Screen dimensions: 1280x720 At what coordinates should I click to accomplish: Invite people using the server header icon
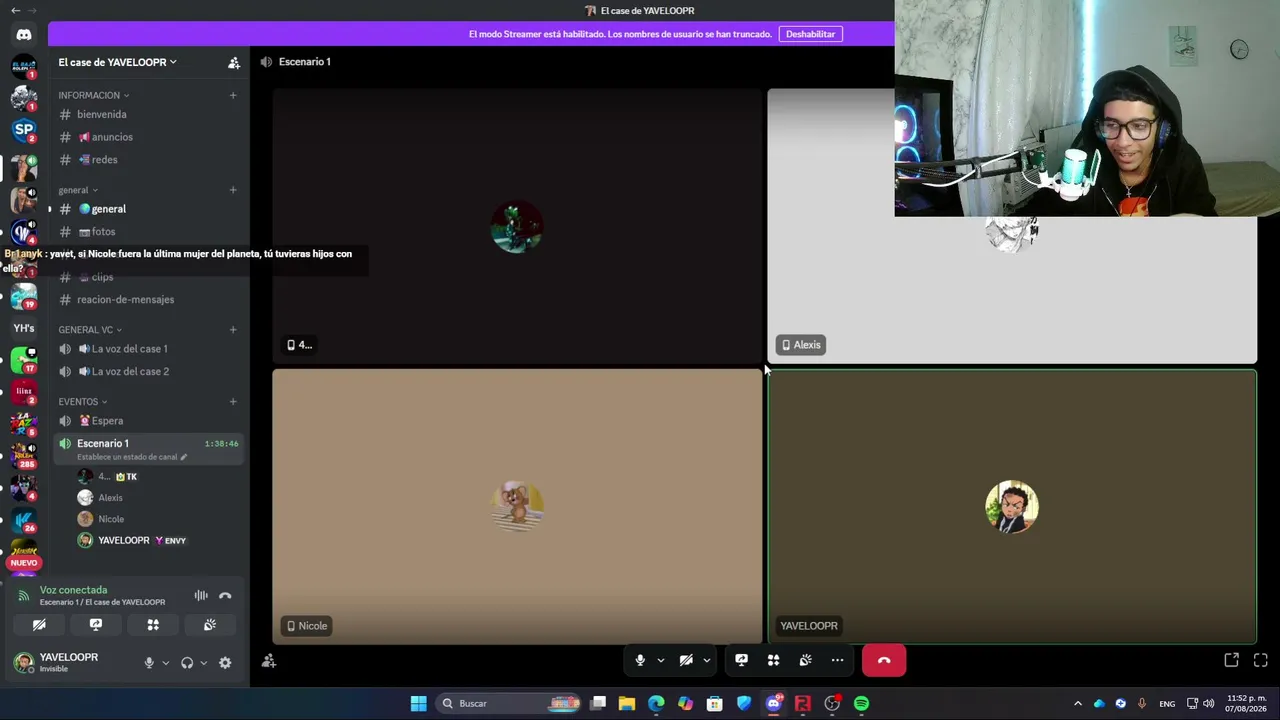pos(233,62)
